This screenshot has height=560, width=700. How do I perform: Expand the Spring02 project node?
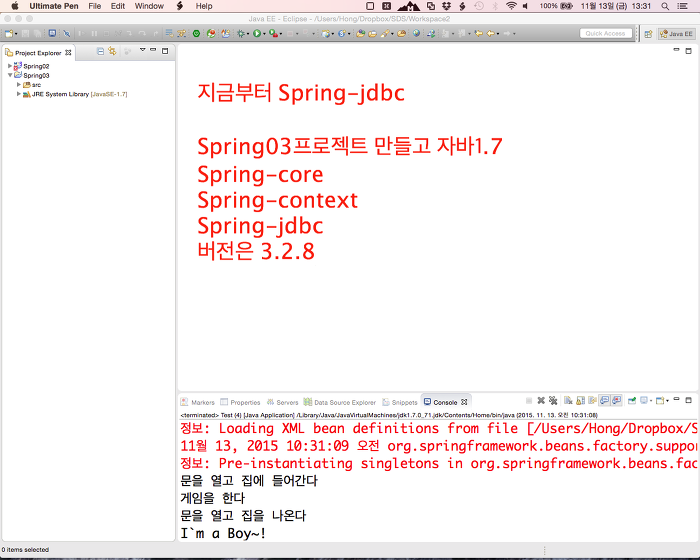(x=10, y=66)
